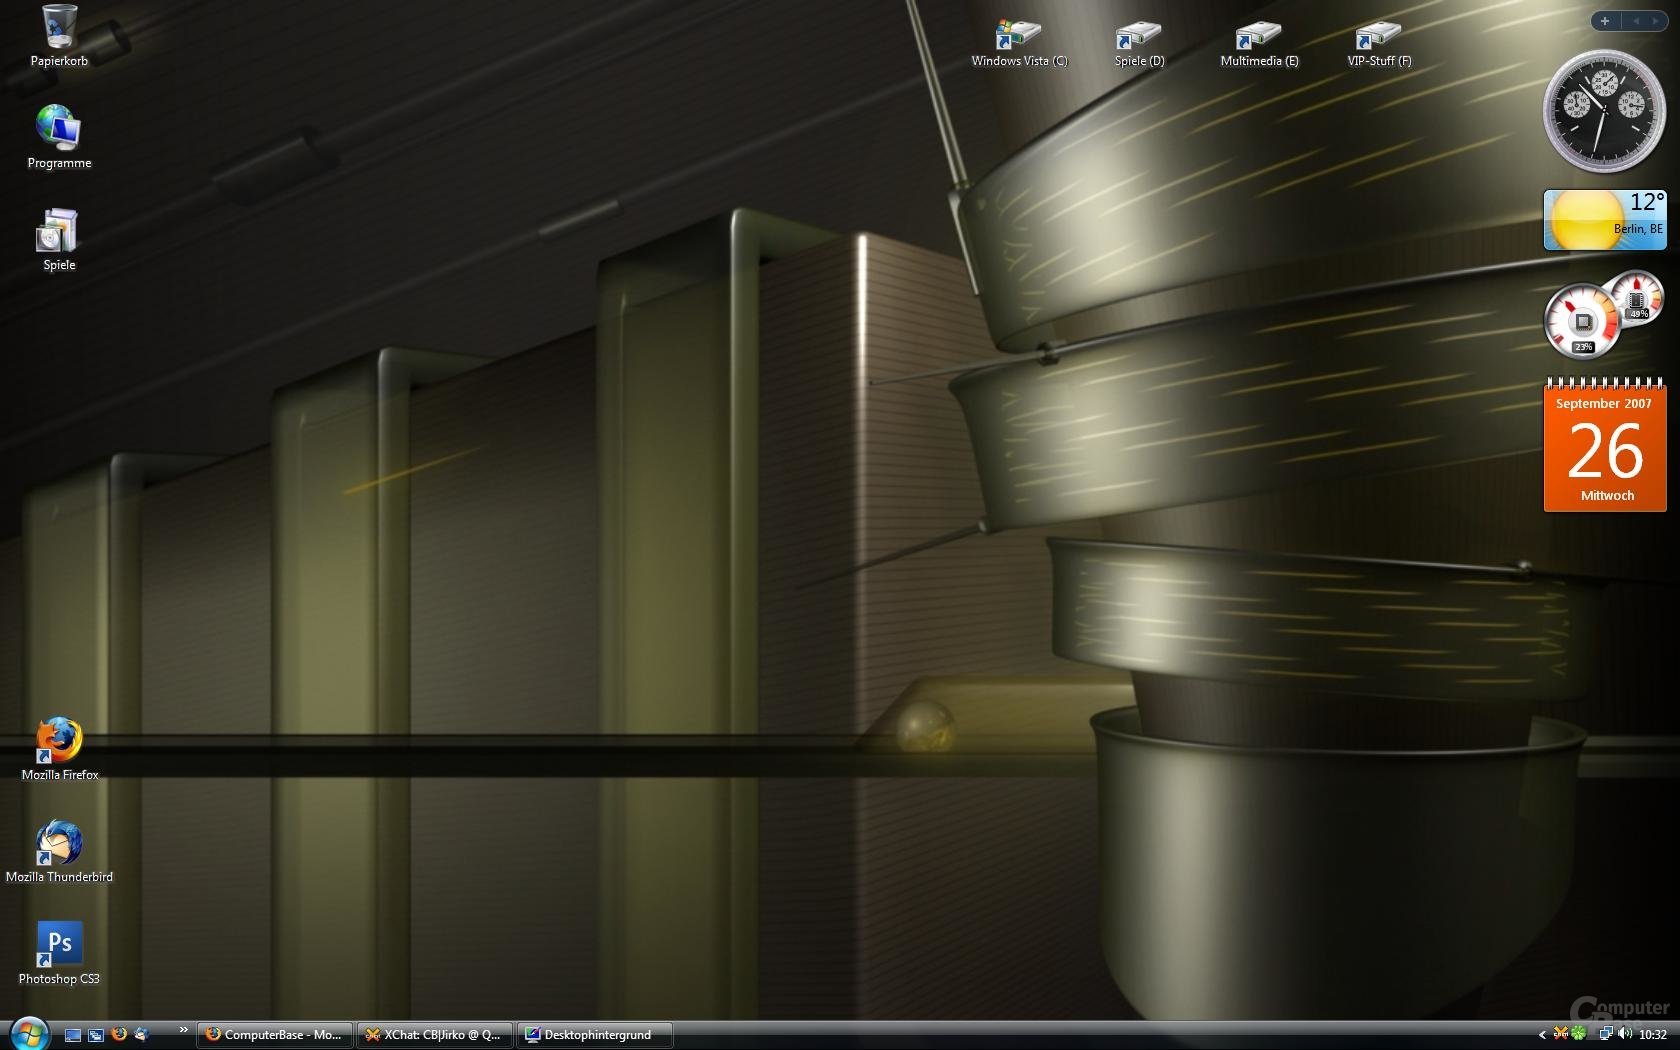Viewport: 1680px width, 1050px height.
Task: Switch to the Desktophintergrund taskbar button
Action: click(x=595, y=1035)
